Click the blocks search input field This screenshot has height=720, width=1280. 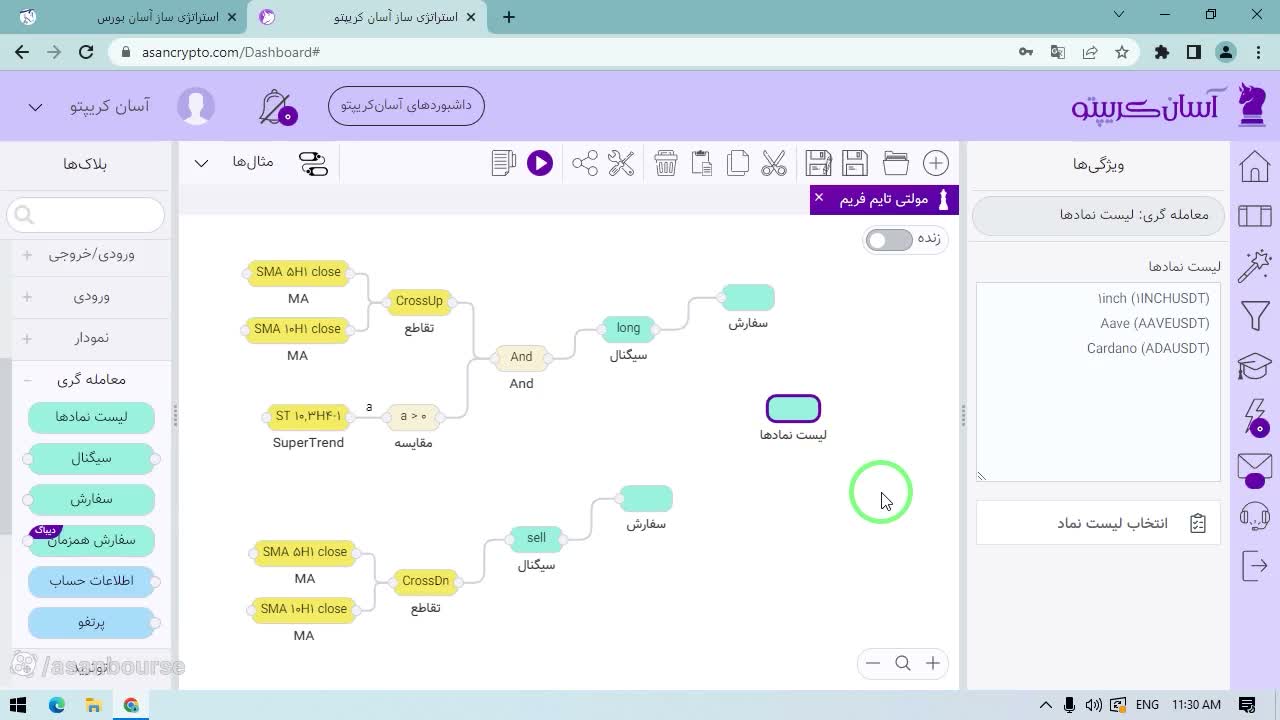click(86, 215)
